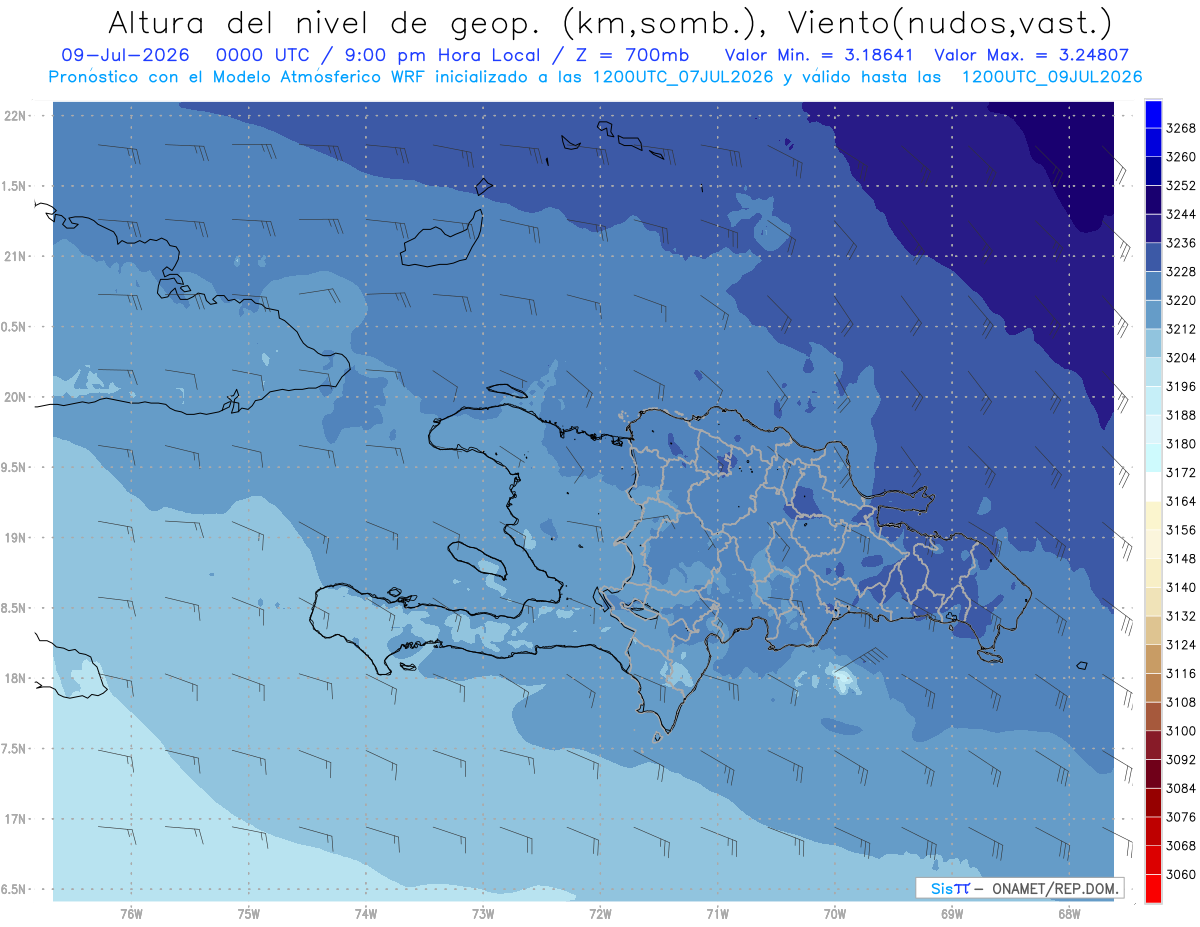Viewport: 1200px width, 927px height.
Task: Click the '3076' colorbar value
Action: coord(1180,817)
